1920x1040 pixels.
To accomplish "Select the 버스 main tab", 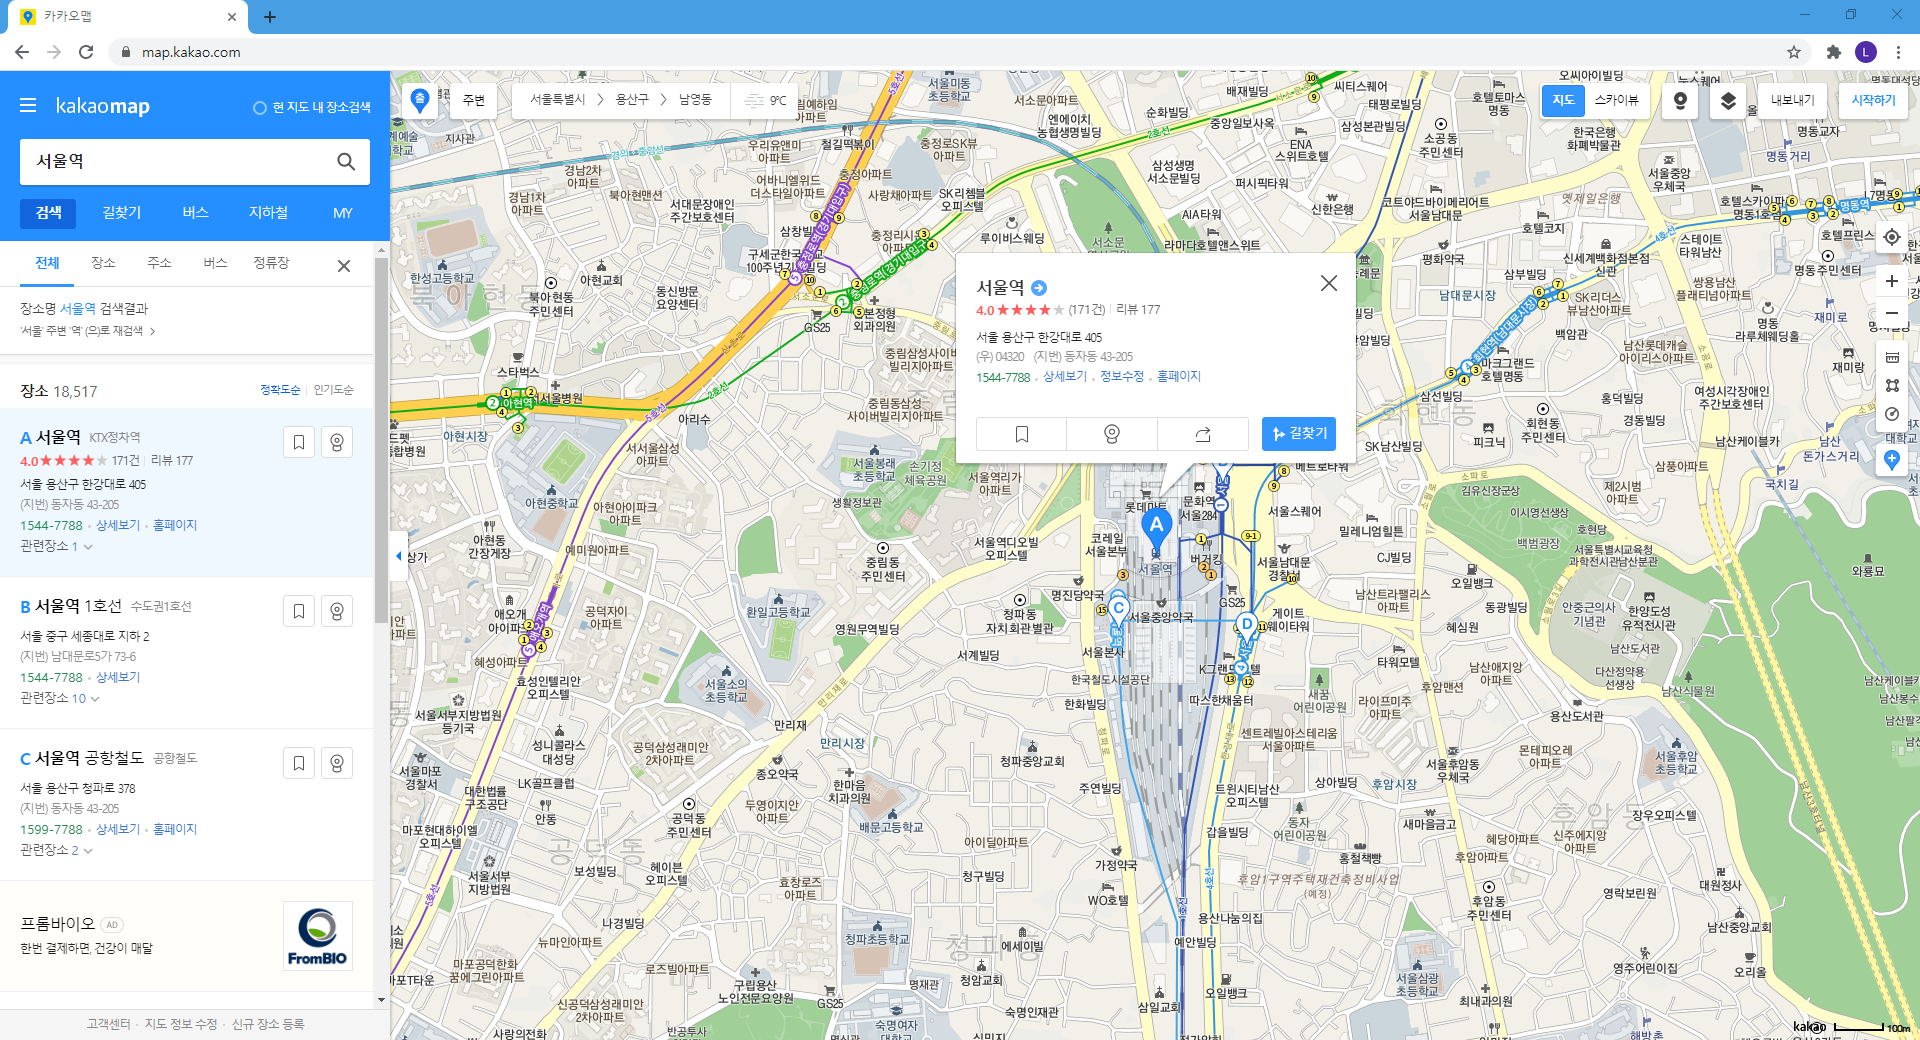I will pos(195,213).
